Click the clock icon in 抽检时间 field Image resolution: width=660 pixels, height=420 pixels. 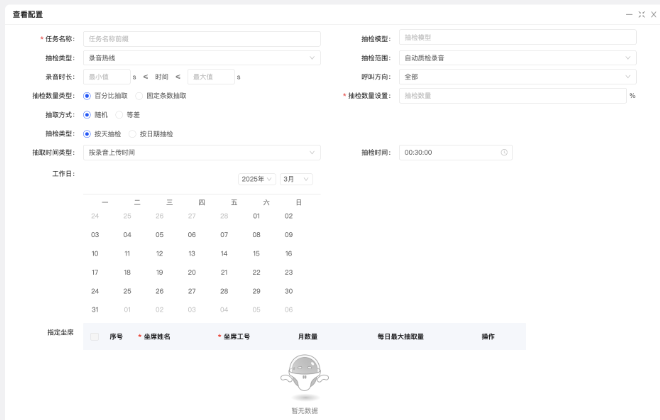pos(505,152)
